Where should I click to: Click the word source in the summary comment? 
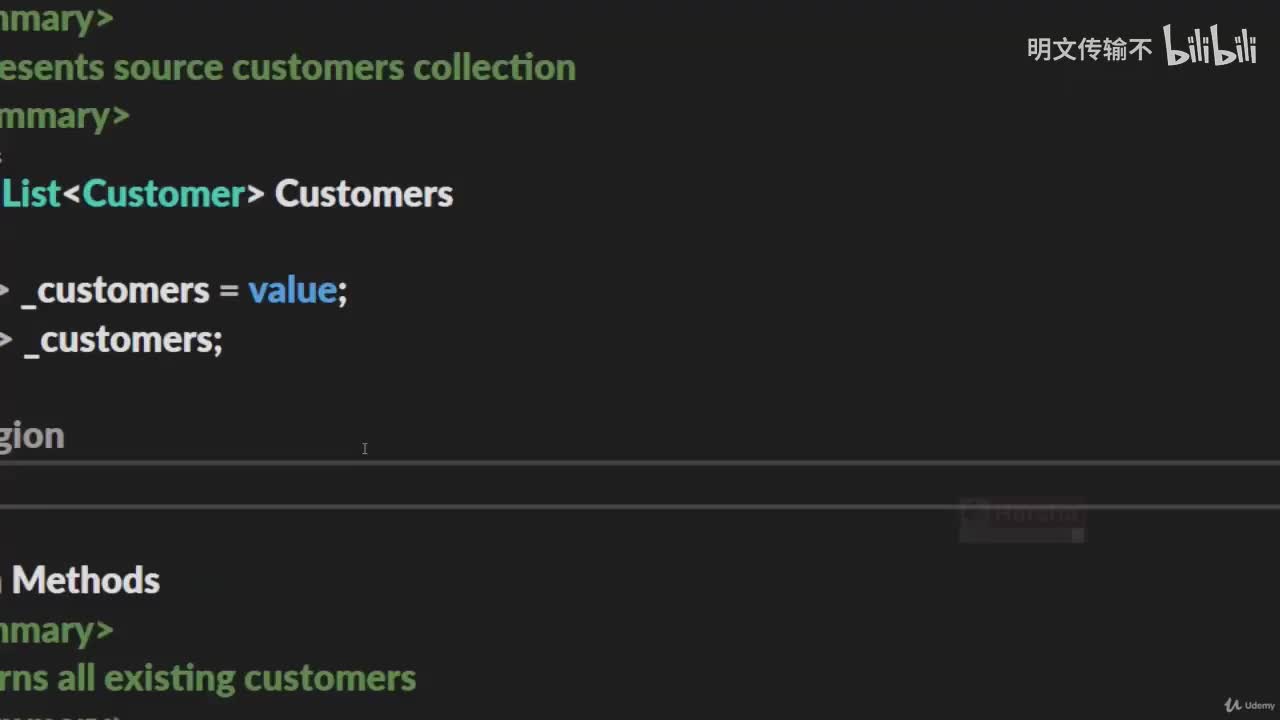(x=167, y=68)
